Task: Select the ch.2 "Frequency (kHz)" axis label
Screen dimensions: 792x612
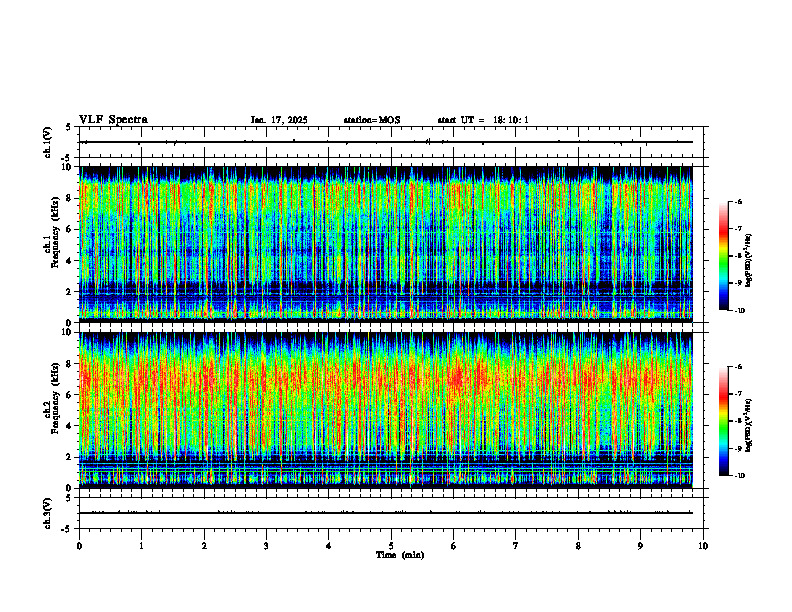Action: (x=55, y=398)
